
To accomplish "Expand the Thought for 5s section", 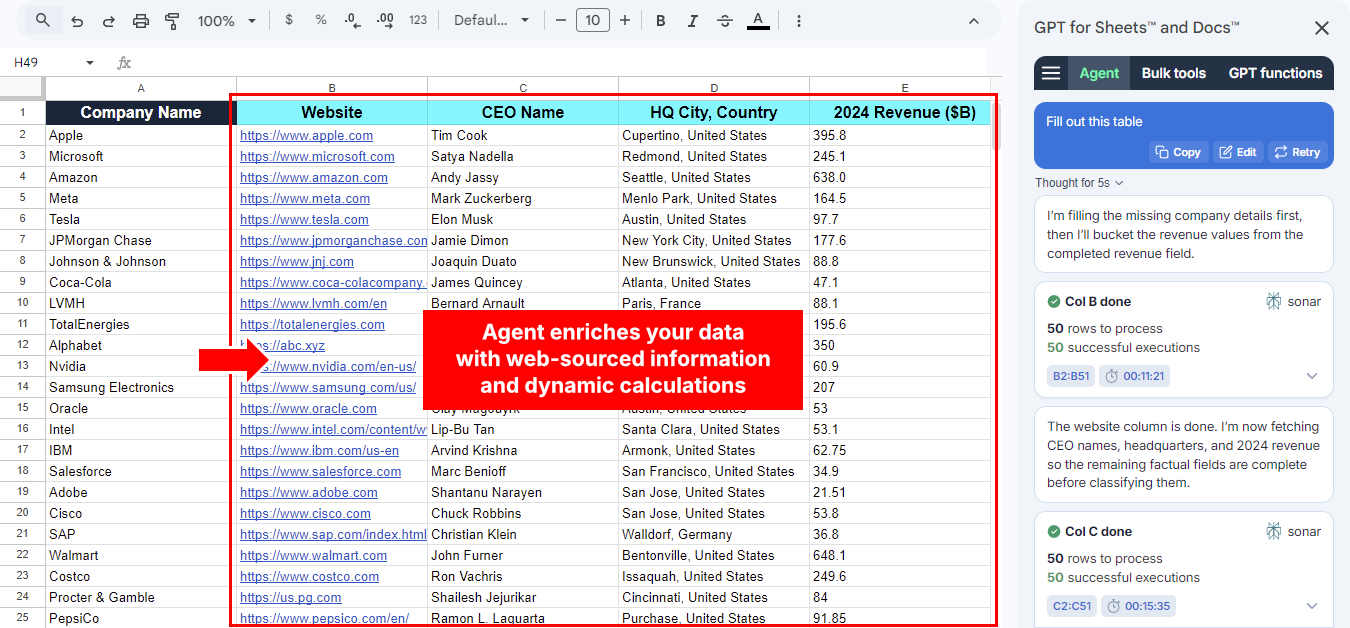I will click(x=1078, y=183).
